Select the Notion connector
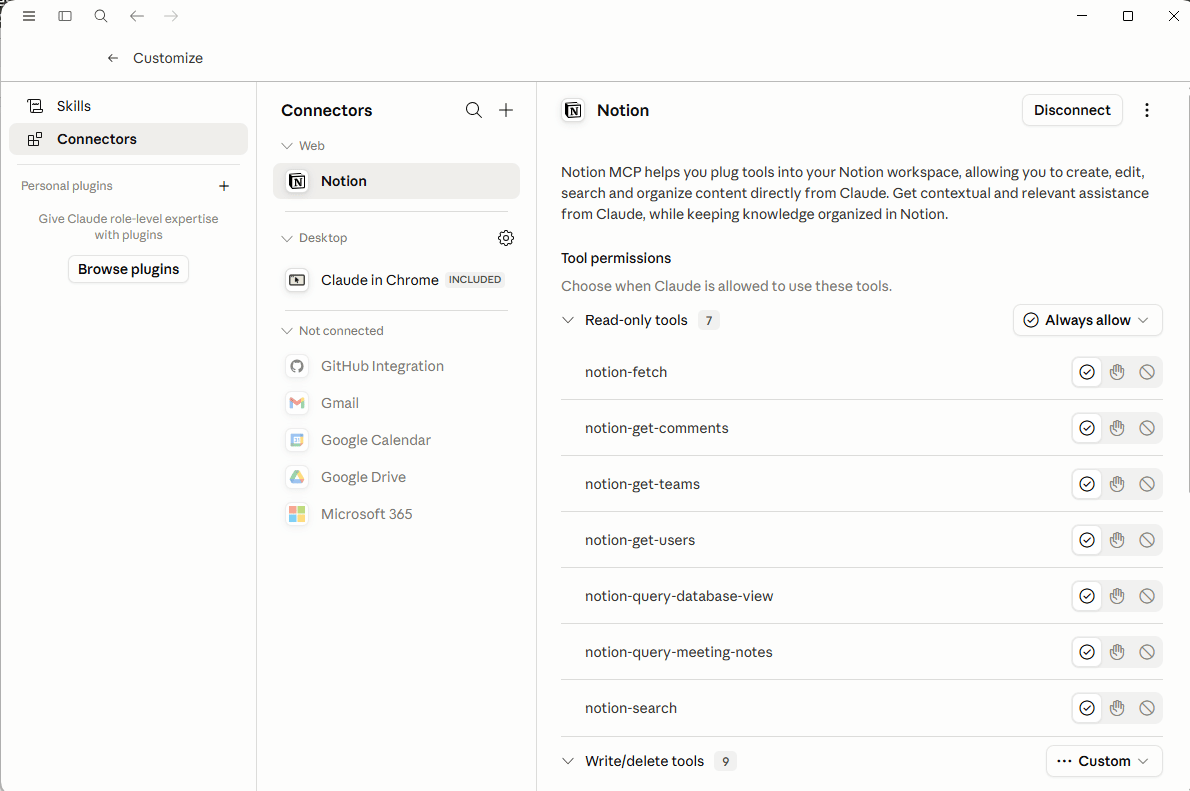 coord(396,181)
